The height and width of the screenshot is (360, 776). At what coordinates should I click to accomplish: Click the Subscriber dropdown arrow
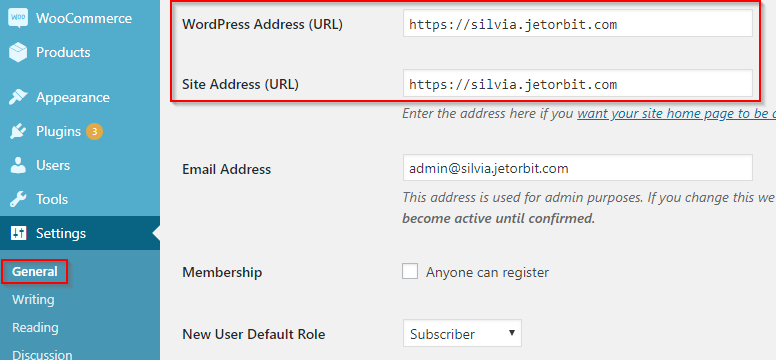pos(512,333)
